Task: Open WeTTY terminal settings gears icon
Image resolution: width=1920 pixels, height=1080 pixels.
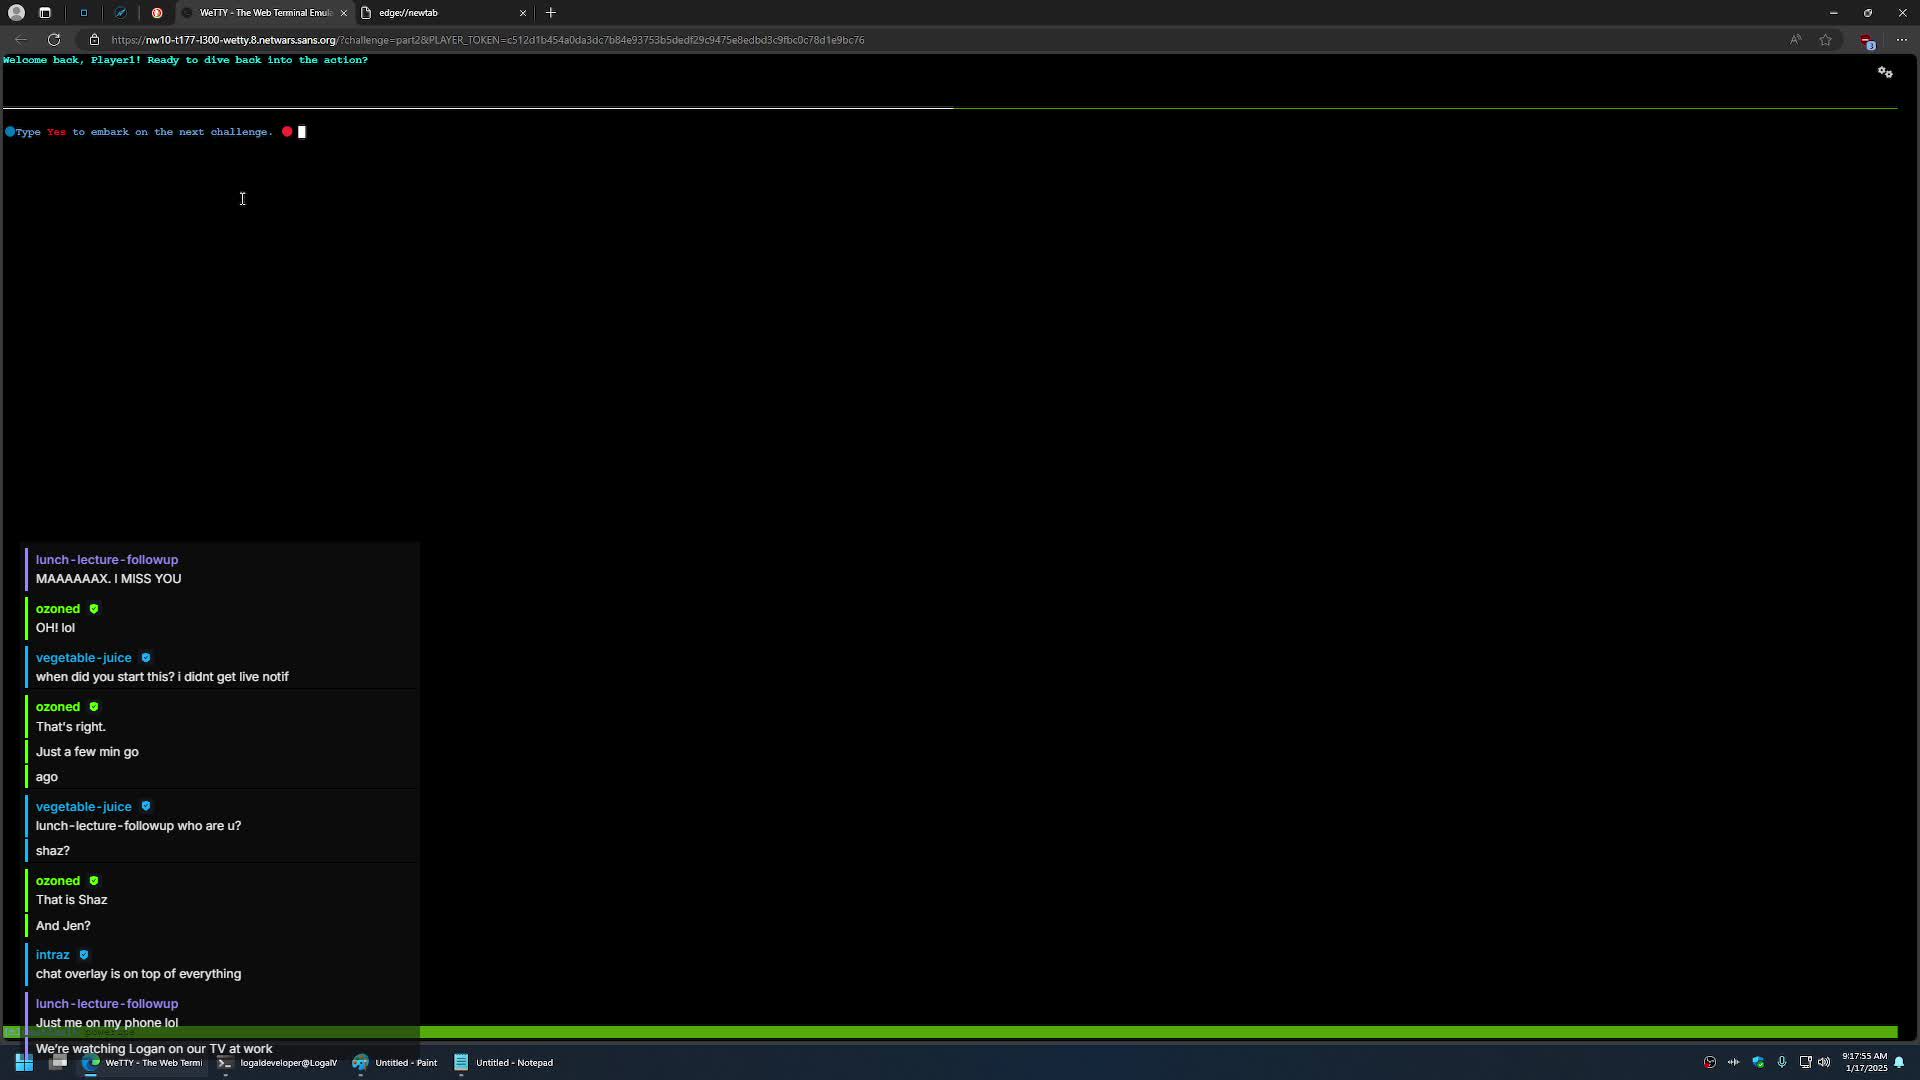Action: (x=1885, y=73)
